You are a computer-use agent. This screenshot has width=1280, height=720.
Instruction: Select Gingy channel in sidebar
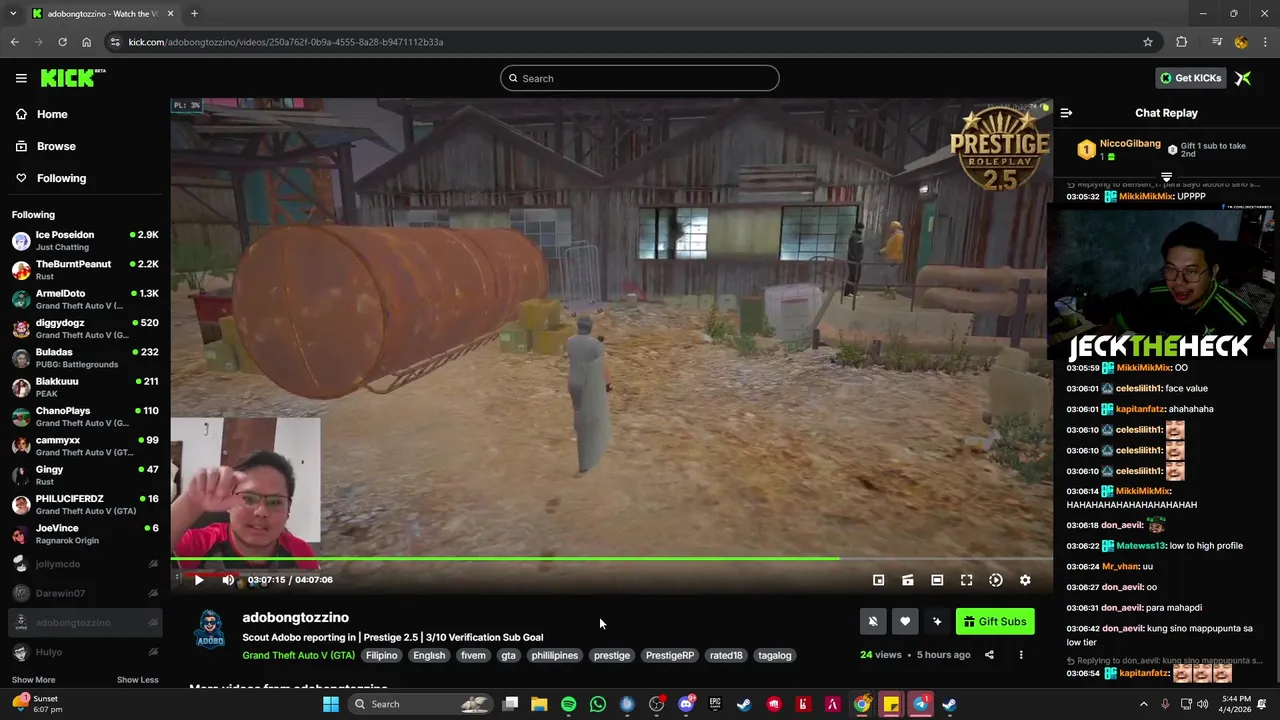pos(85,475)
